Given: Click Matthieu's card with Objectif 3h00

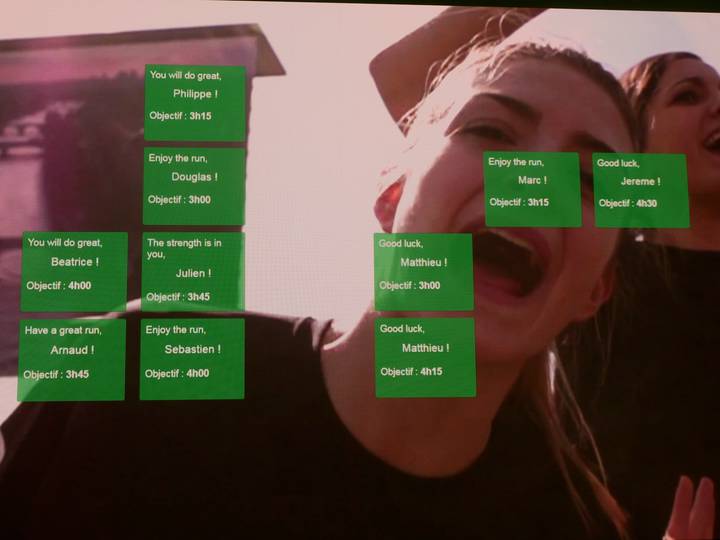Looking at the screenshot, I should [424, 272].
